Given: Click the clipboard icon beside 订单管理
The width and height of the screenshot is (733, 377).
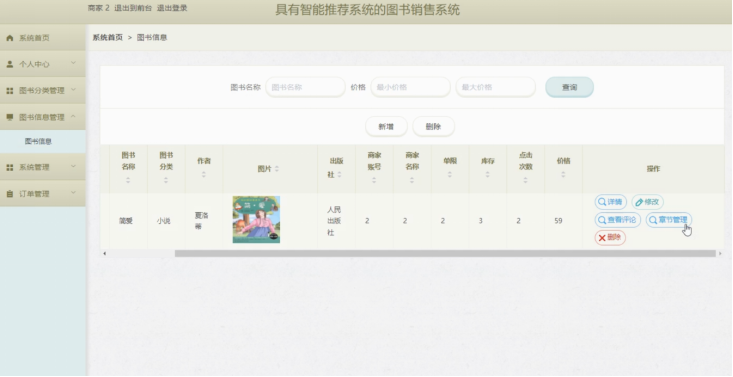Looking at the screenshot, I should (9, 194).
